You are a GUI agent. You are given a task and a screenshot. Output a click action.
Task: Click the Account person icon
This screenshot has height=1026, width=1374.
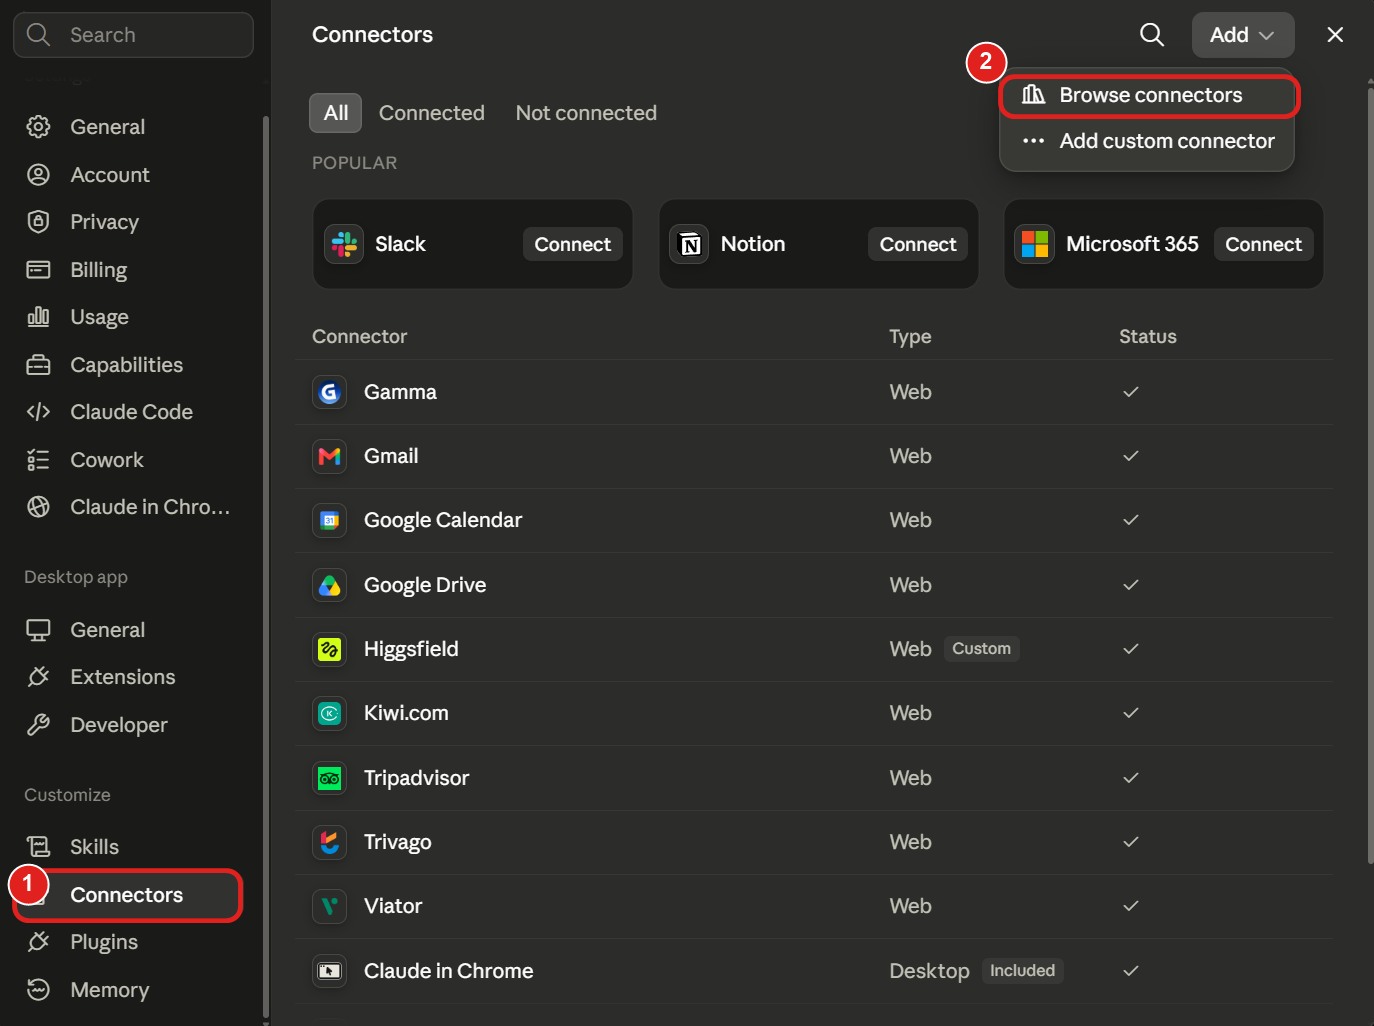[x=38, y=175]
